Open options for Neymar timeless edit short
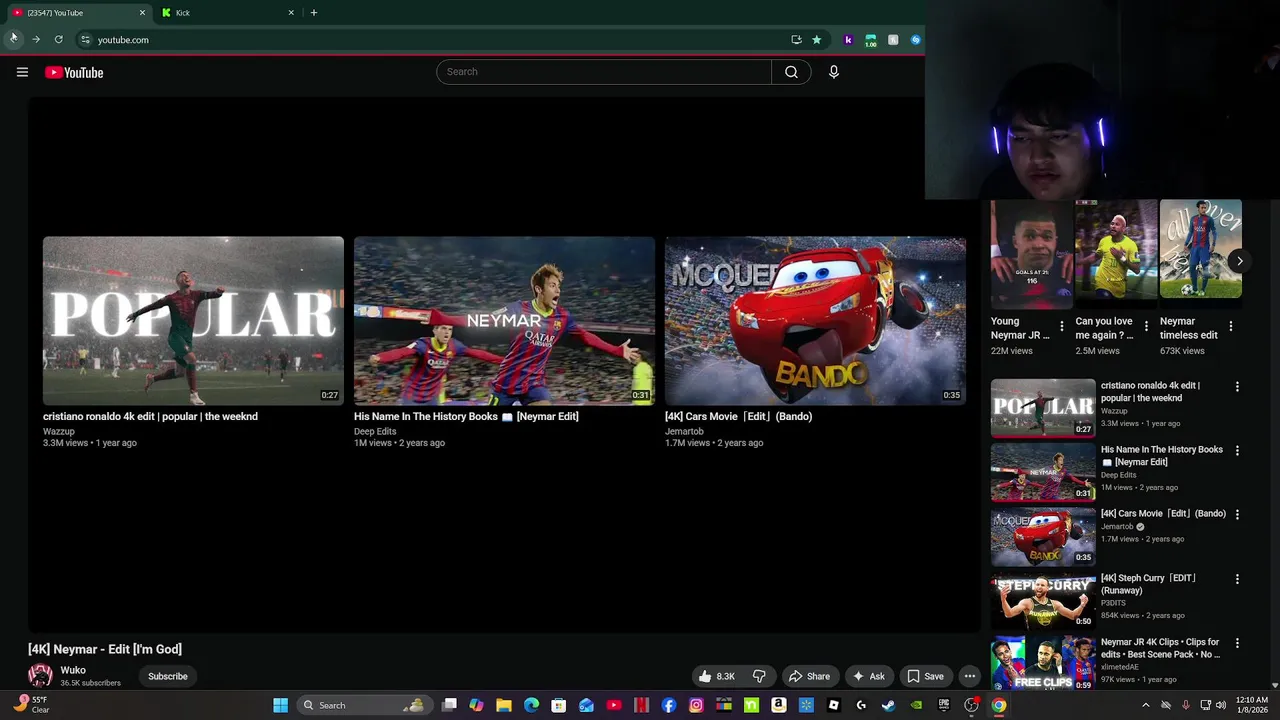Screen dimensions: 1280x720 pos(1231,326)
